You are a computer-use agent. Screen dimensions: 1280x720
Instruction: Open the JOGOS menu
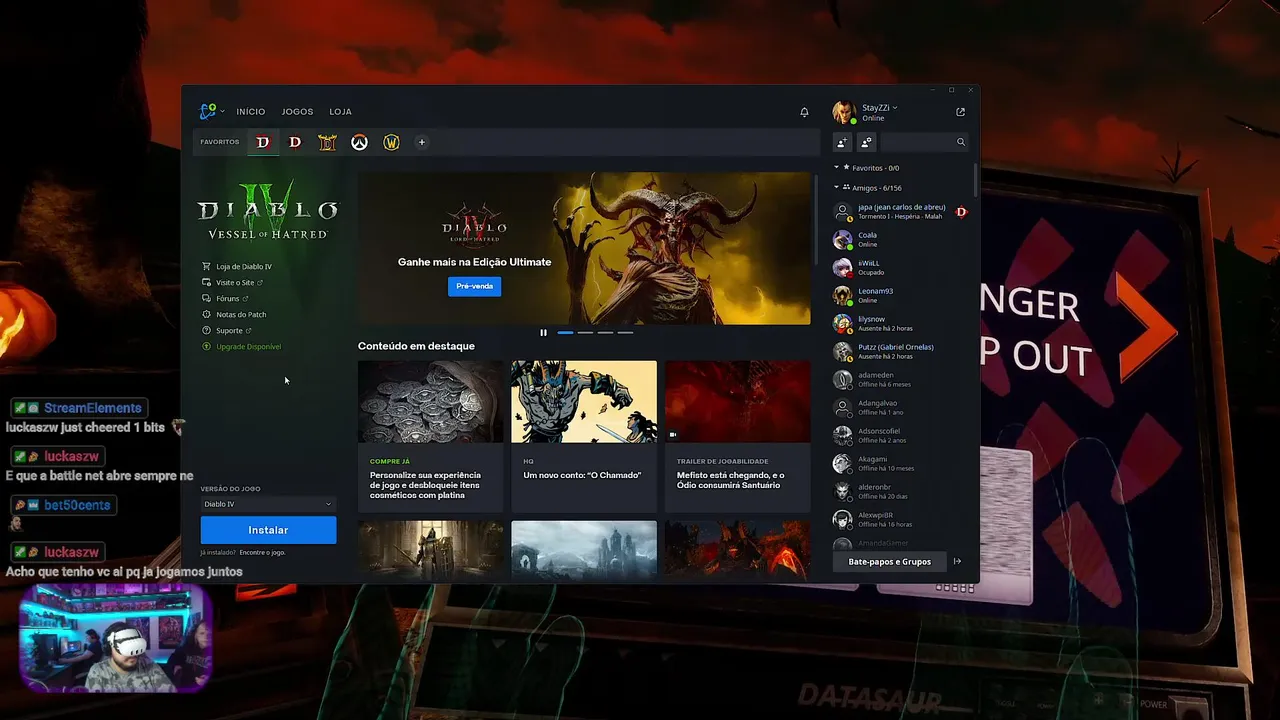297,112
